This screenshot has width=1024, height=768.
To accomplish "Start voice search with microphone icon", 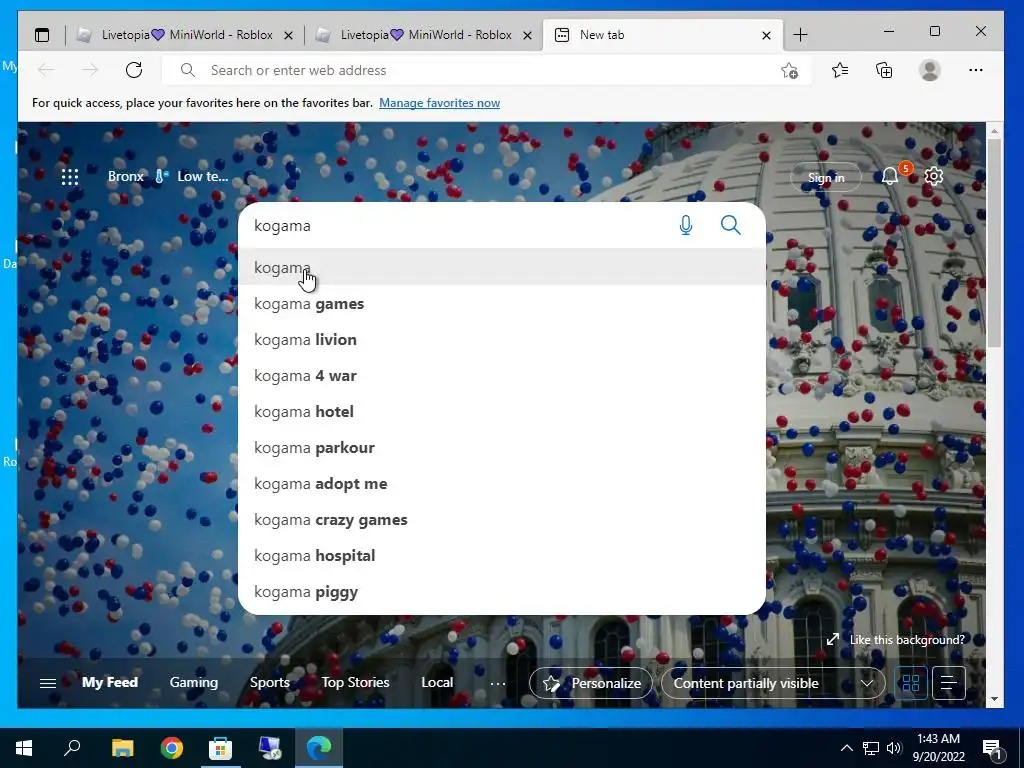I will coord(686,225).
